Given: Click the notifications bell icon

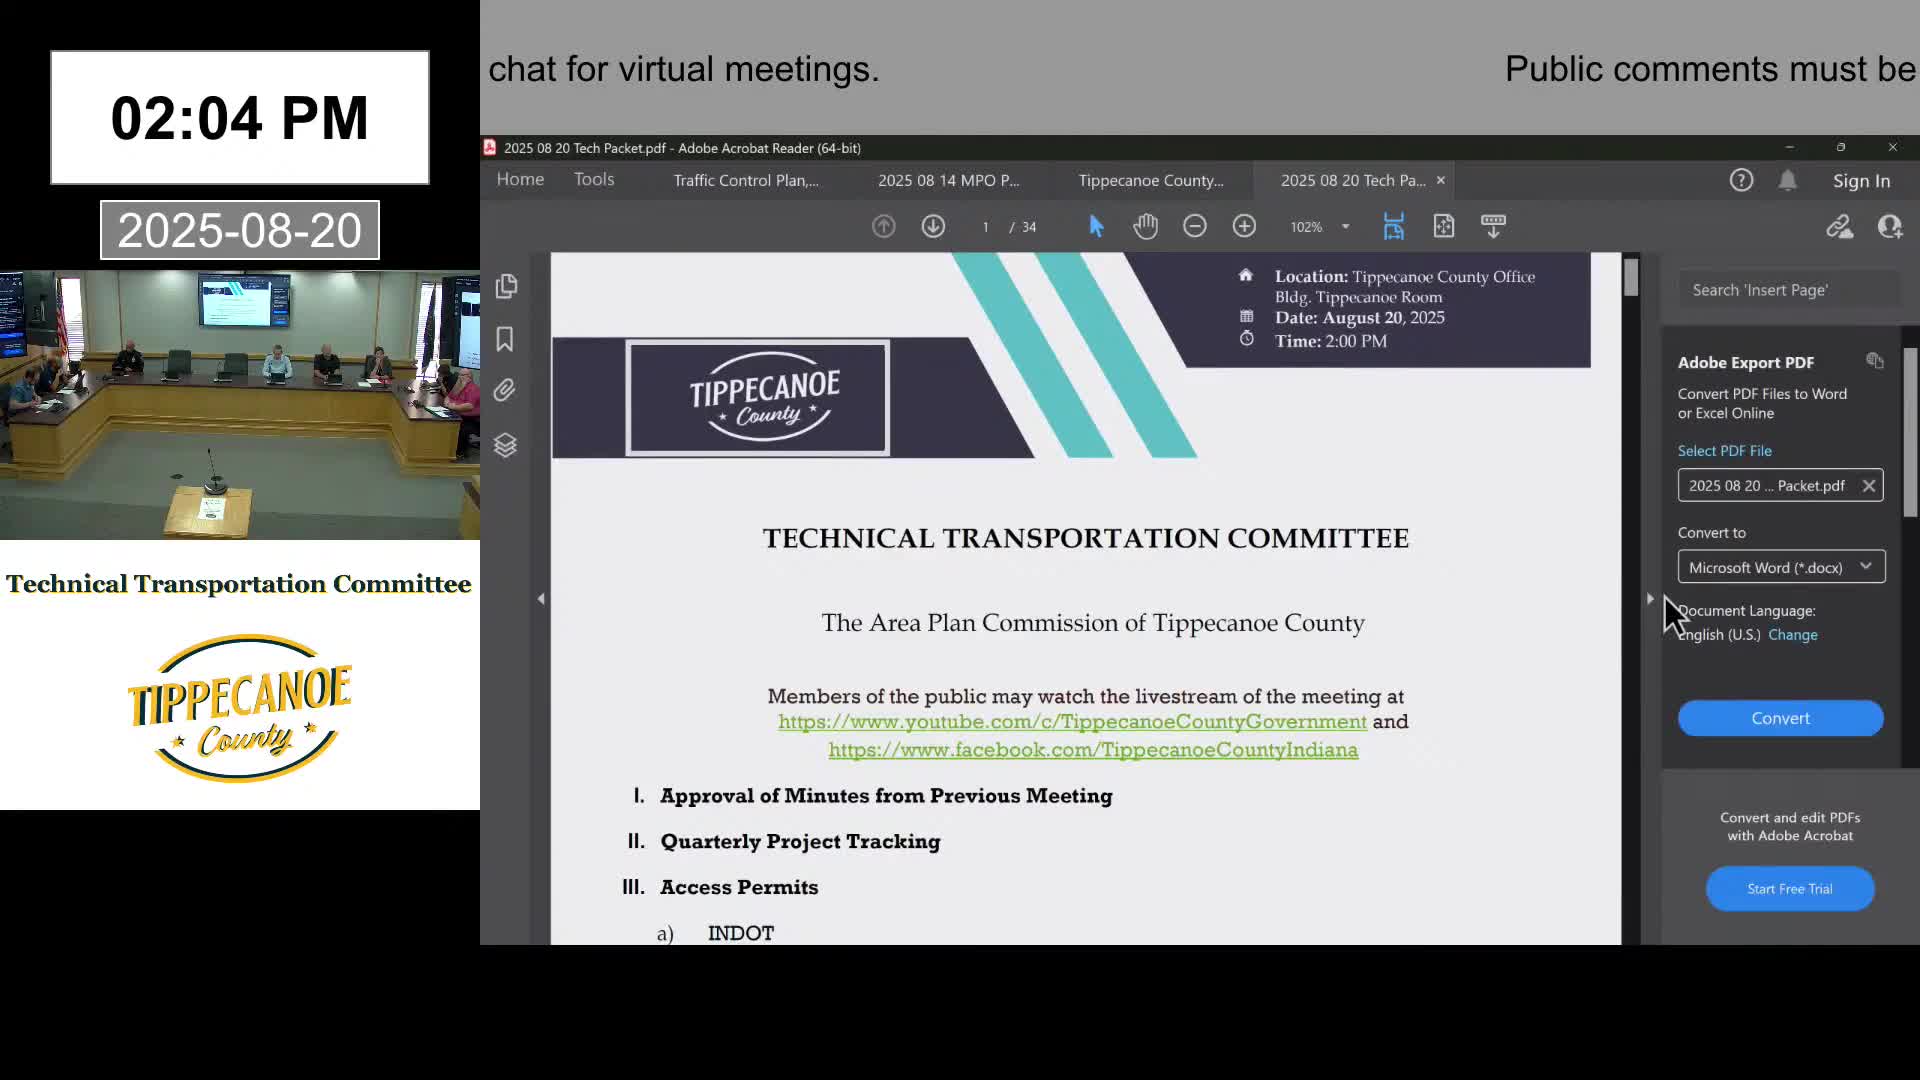Looking at the screenshot, I should [x=1787, y=181].
